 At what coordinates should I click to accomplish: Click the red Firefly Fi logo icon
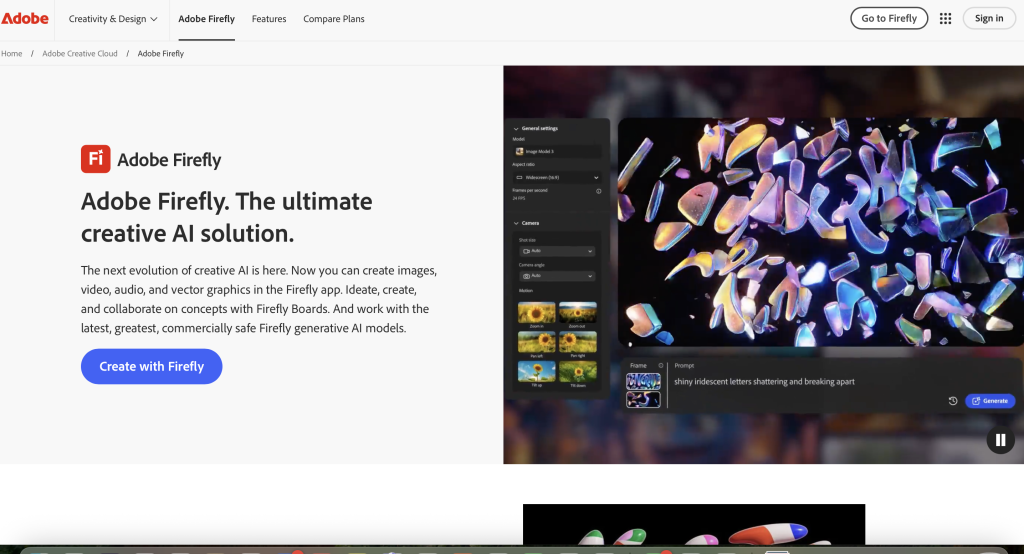pos(95,159)
